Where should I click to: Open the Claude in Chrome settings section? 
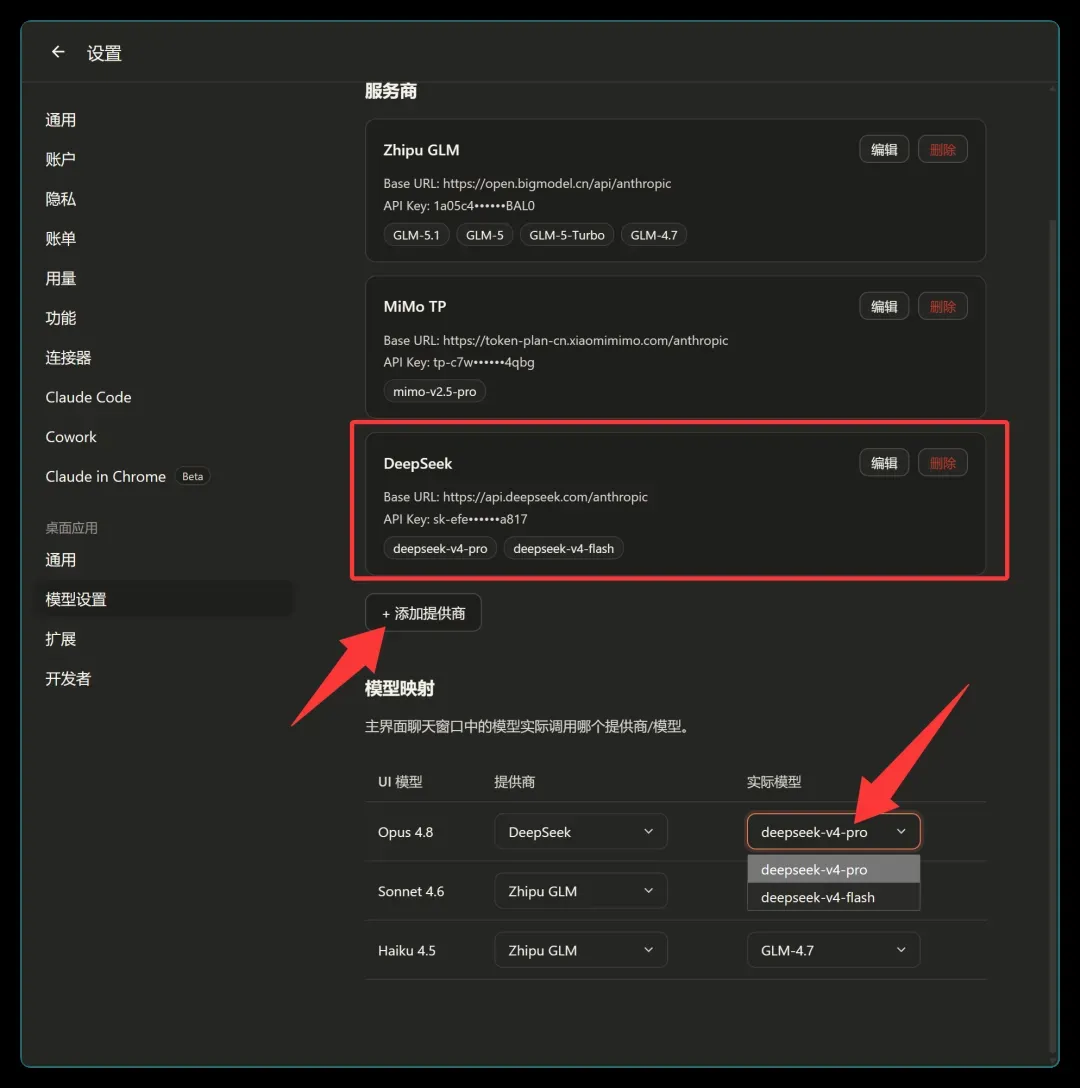coord(106,476)
